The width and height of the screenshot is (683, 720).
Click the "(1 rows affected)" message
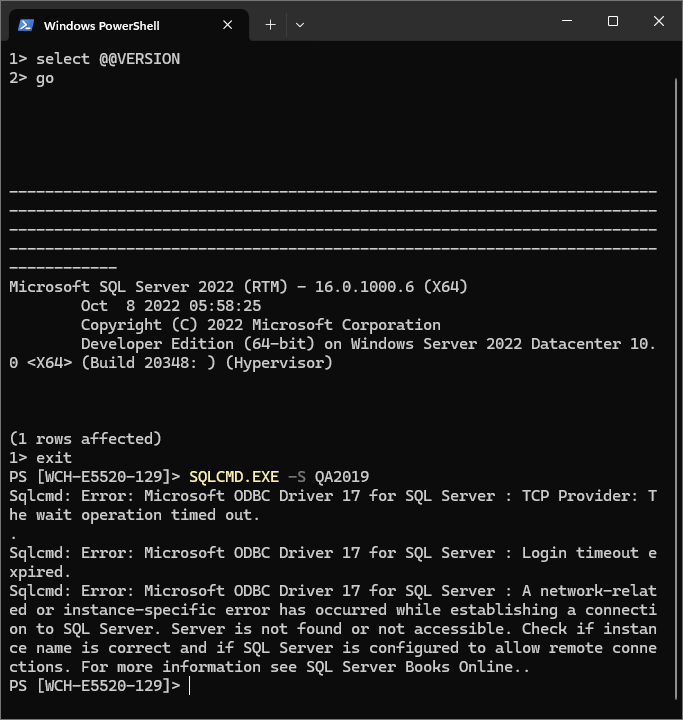85,439
